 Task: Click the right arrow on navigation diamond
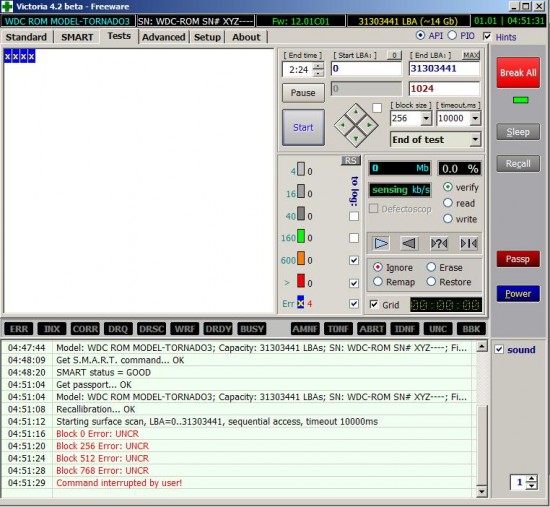point(370,125)
